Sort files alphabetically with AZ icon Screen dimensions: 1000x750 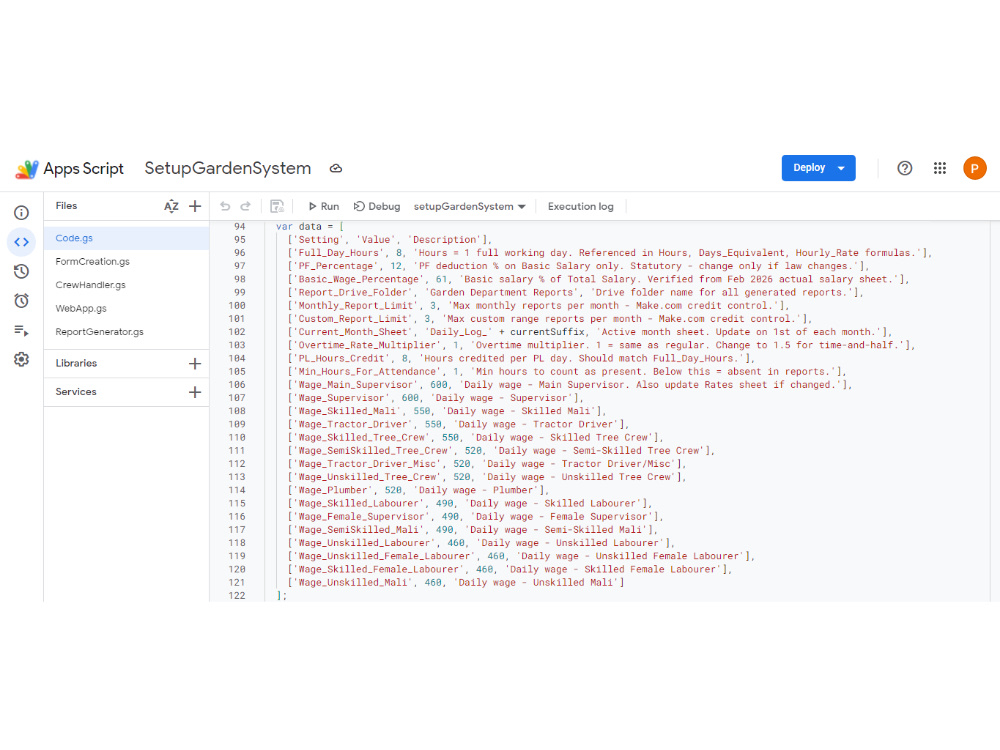pyautogui.click(x=171, y=206)
